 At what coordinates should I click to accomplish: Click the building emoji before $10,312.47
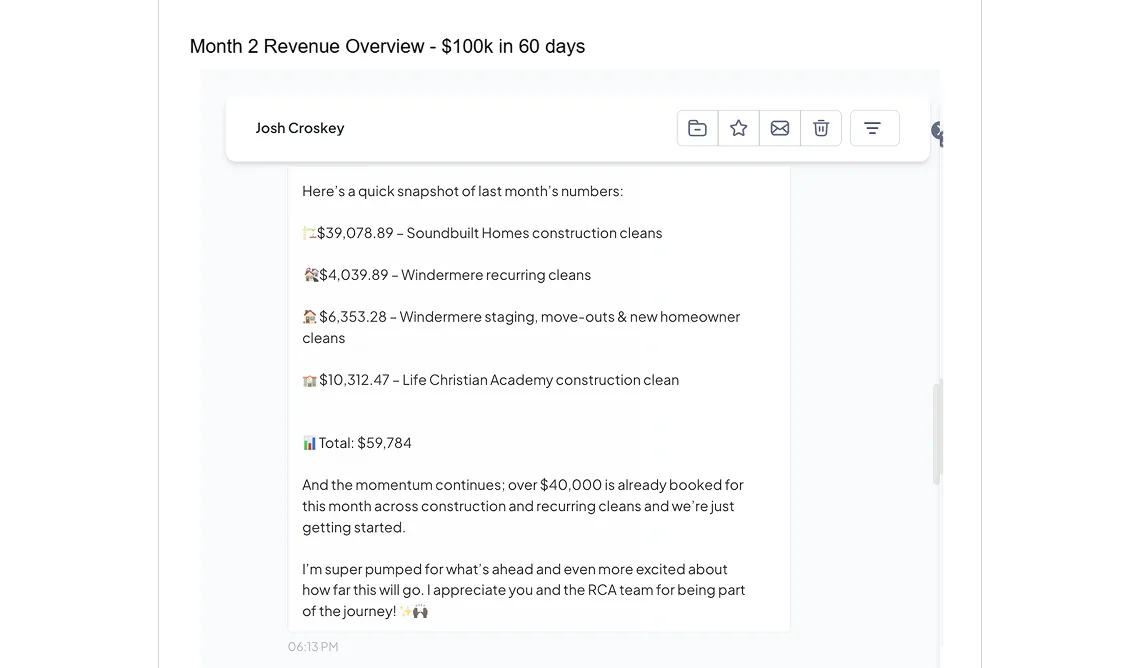[x=310, y=380]
